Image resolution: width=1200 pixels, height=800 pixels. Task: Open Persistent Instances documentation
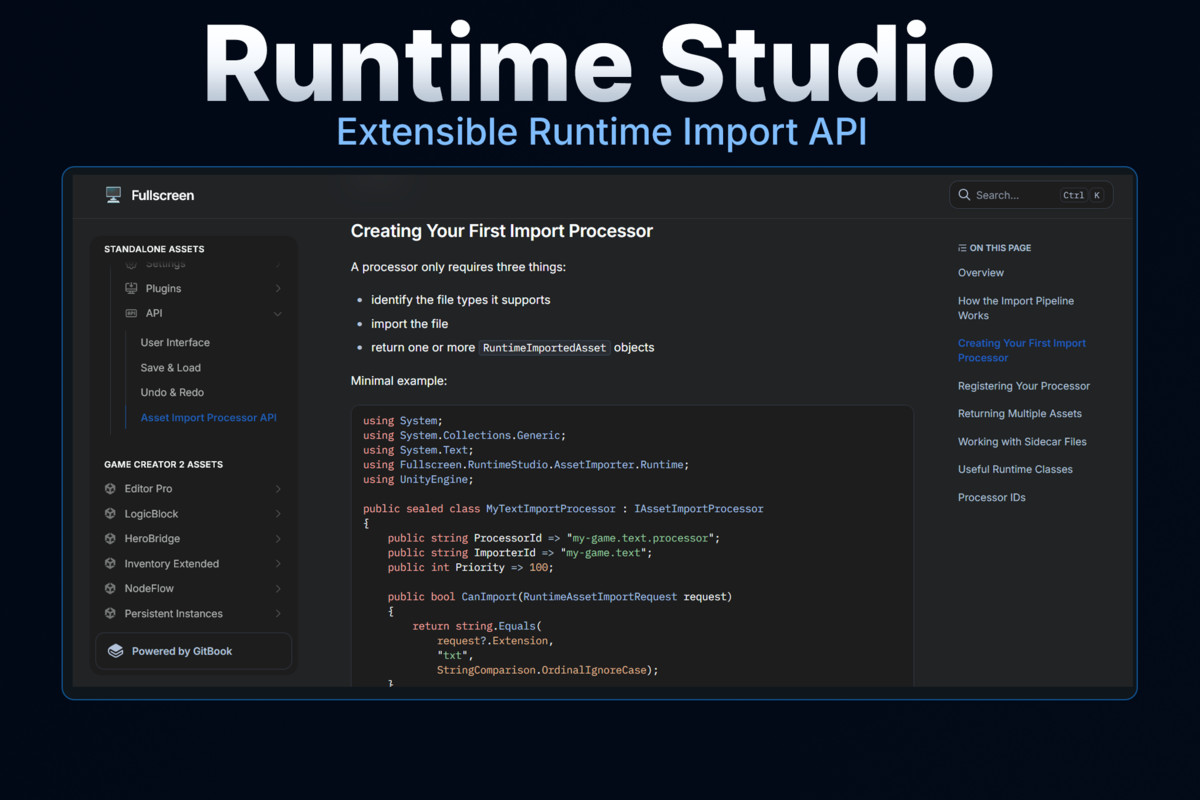pos(173,614)
